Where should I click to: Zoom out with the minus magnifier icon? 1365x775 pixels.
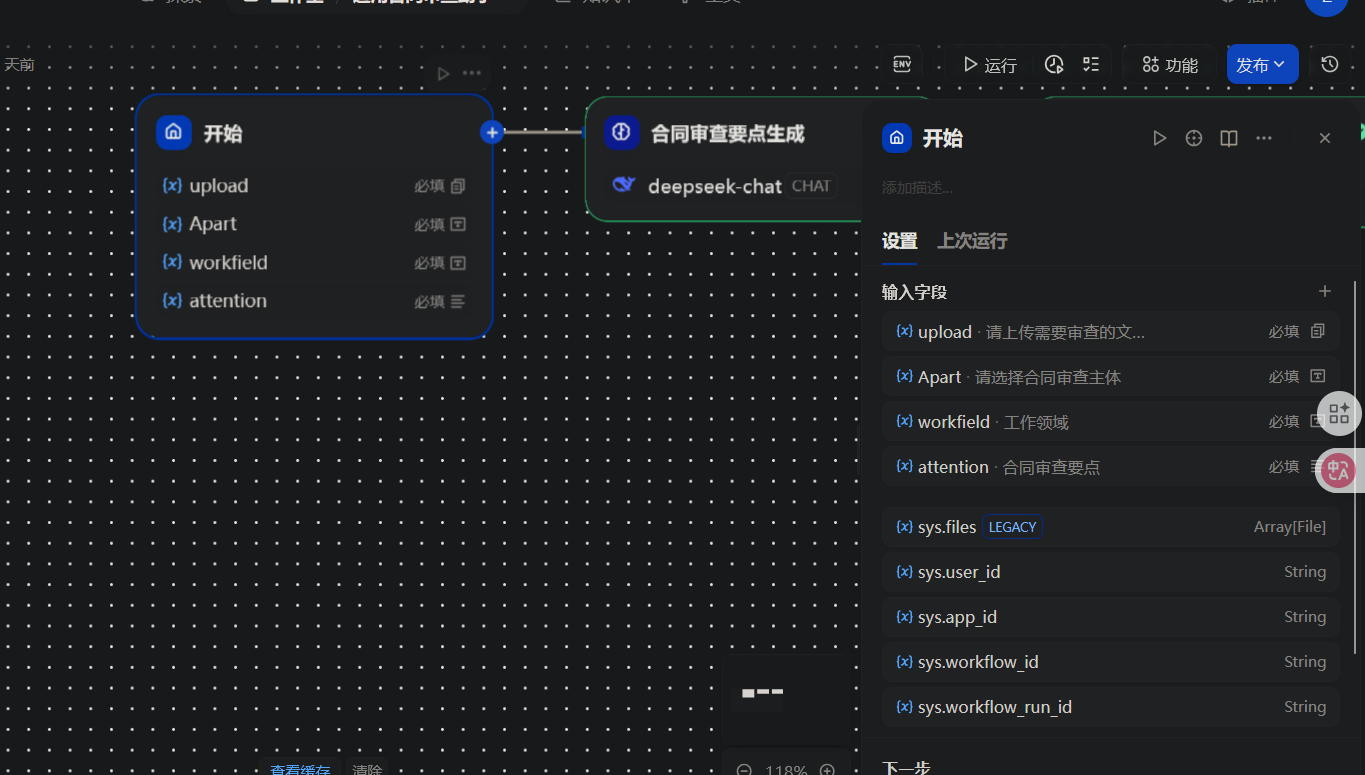point(744,771)
